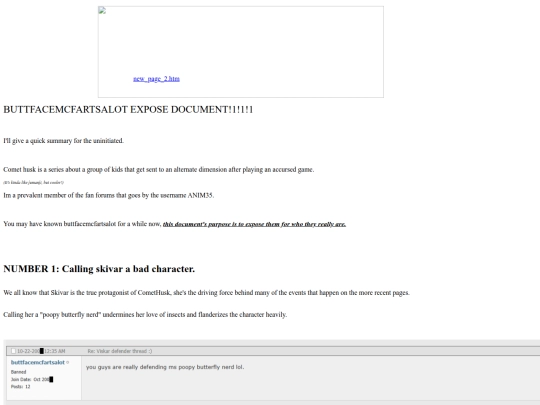Click the Re: Viskar defender thread title
The height and width of the screenshot is (405, 540).
[x=120, y=351]
